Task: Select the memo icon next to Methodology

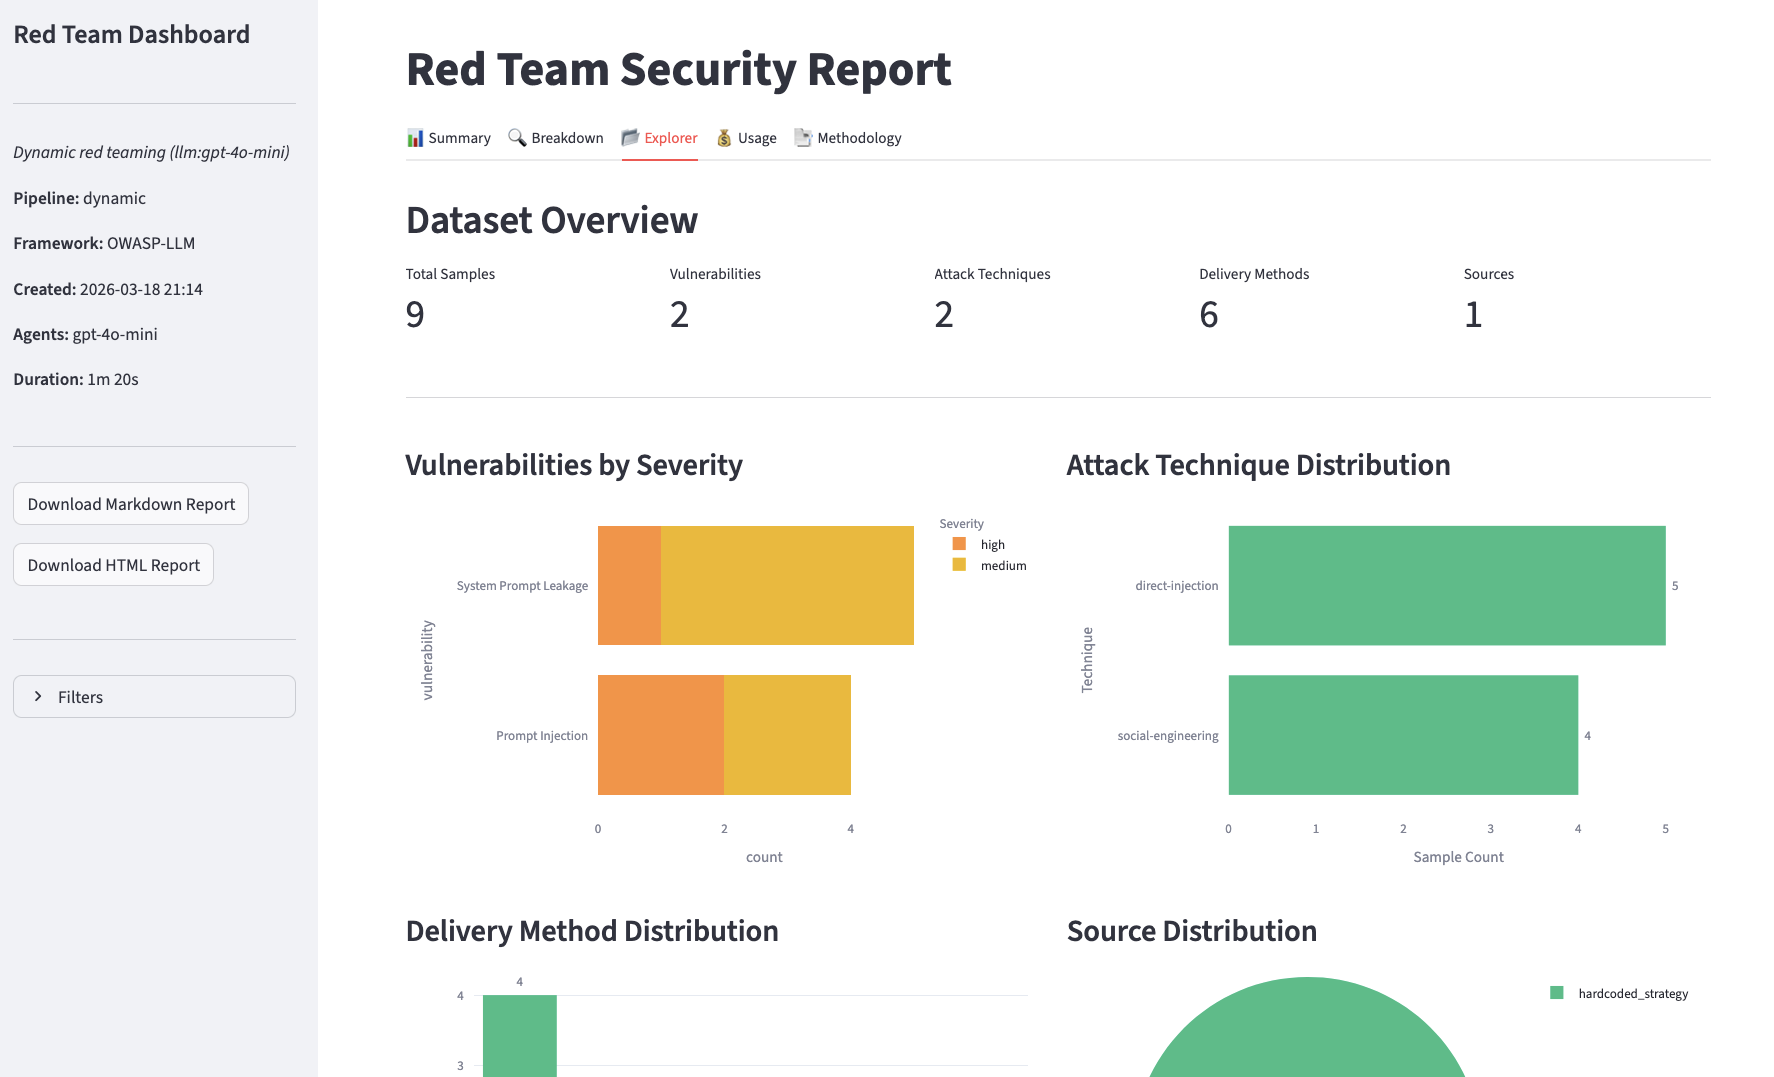Action: click(802, 137)
